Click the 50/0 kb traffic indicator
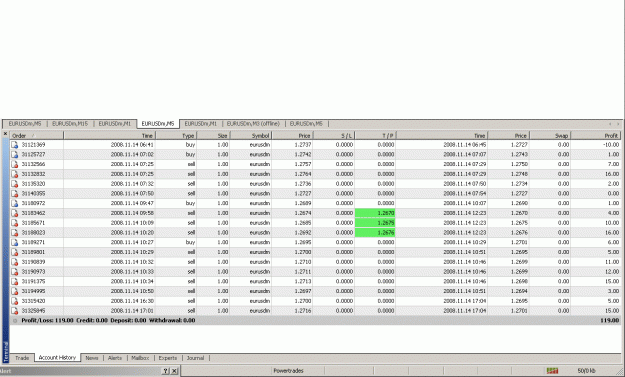Viewport: 625px width, 377px height. 586,371
